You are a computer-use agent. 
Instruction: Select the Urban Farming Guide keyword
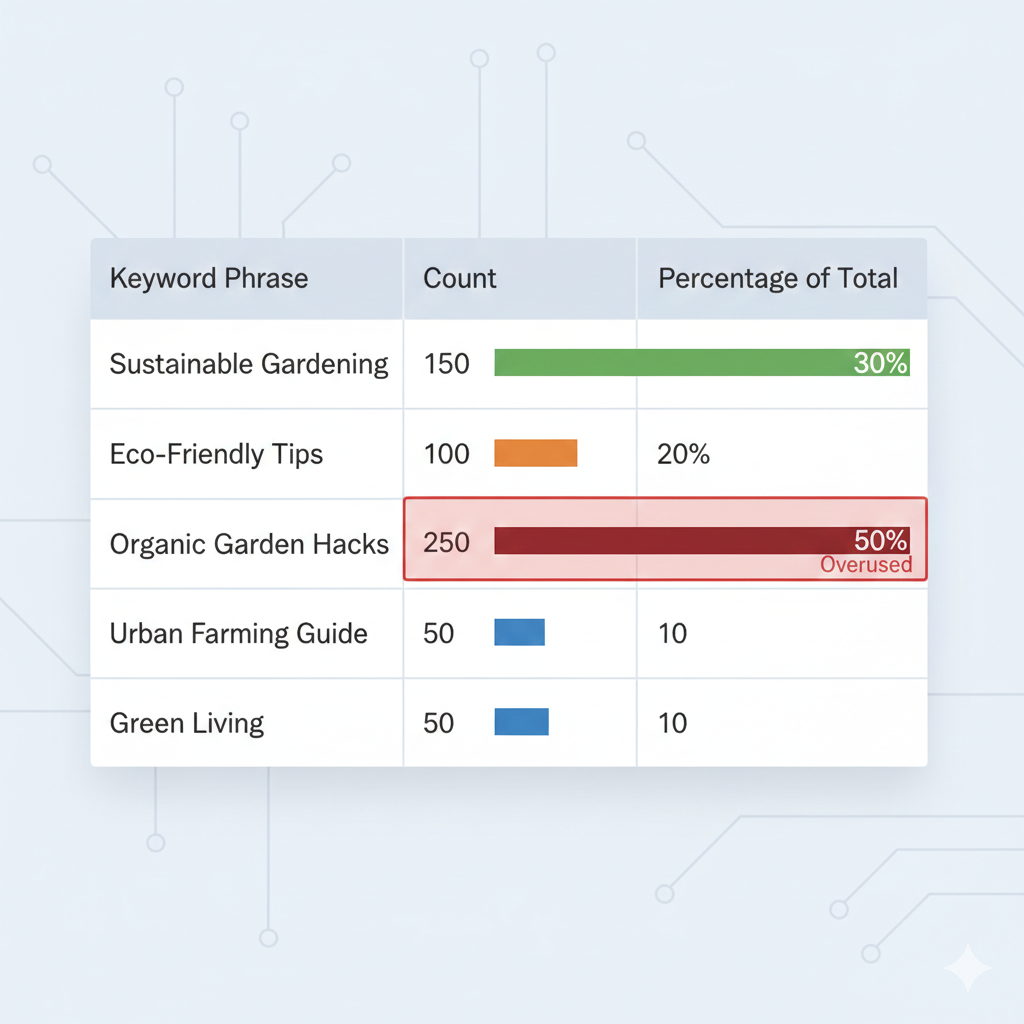[x=238, y=633]
